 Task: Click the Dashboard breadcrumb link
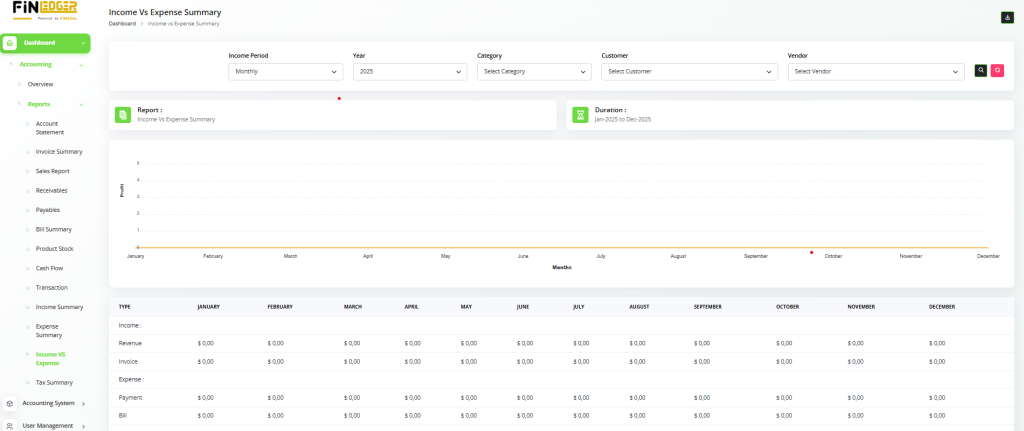(x=122, y=22)
